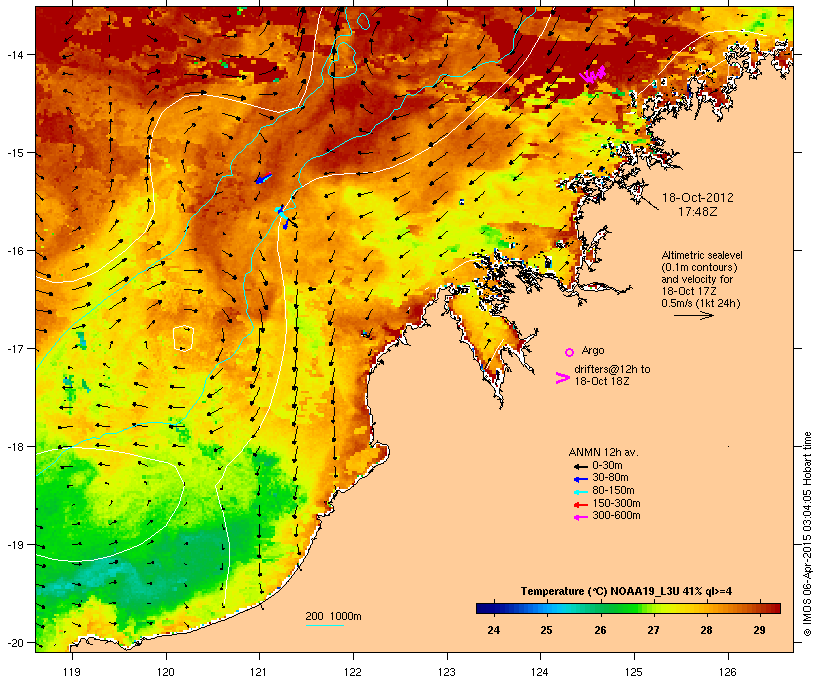820x680 pixels.
Task: Click the colorbar tick label 27
Action: click(x=653, y=630)
